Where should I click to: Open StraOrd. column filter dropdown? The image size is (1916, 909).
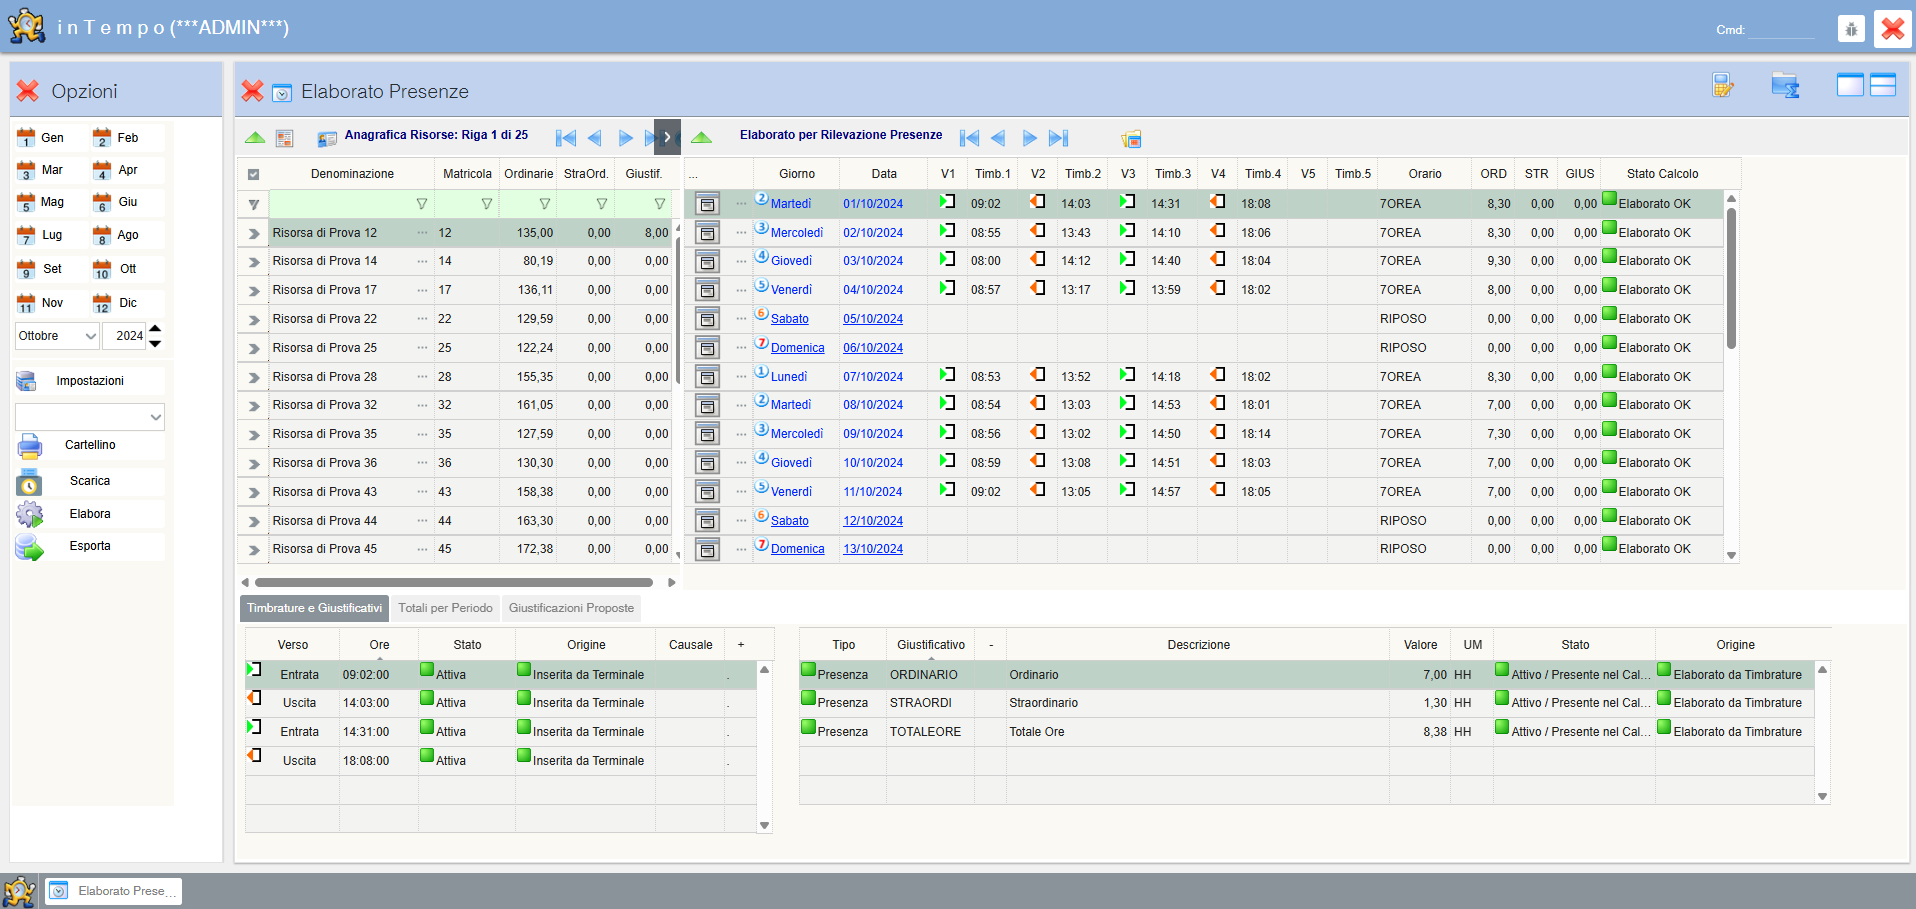602,204
